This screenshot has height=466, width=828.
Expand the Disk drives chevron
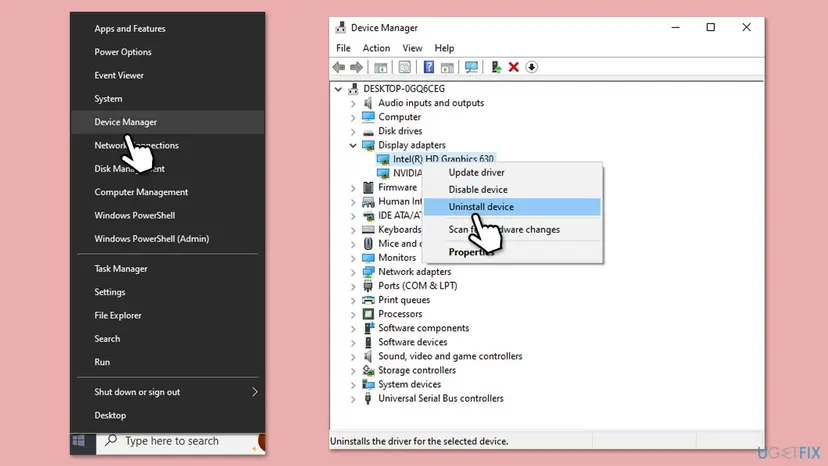pyautogui.click(x=353, y=132)
